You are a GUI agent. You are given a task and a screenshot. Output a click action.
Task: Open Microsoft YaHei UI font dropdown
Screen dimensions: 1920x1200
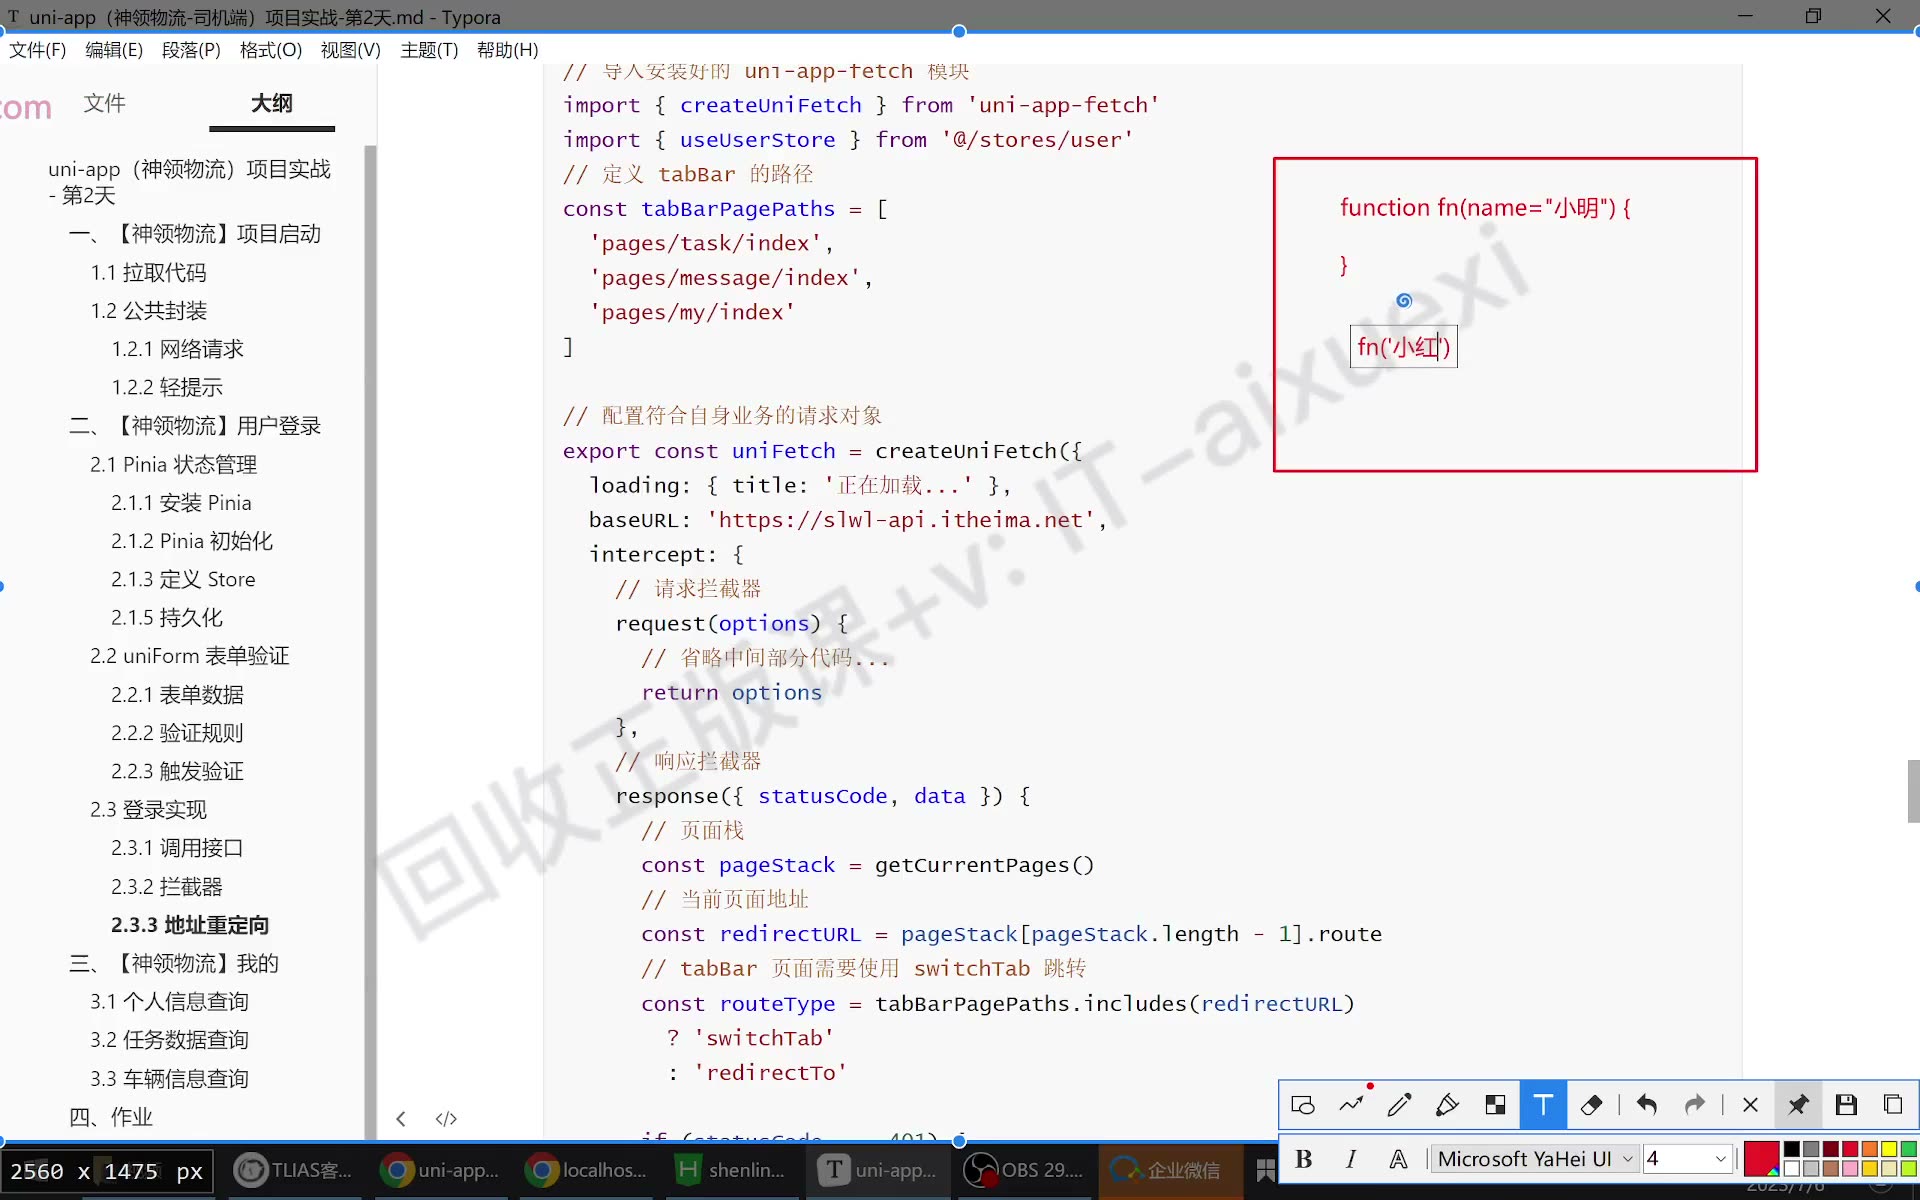pyautogui.click(x=1535, y=1159)
